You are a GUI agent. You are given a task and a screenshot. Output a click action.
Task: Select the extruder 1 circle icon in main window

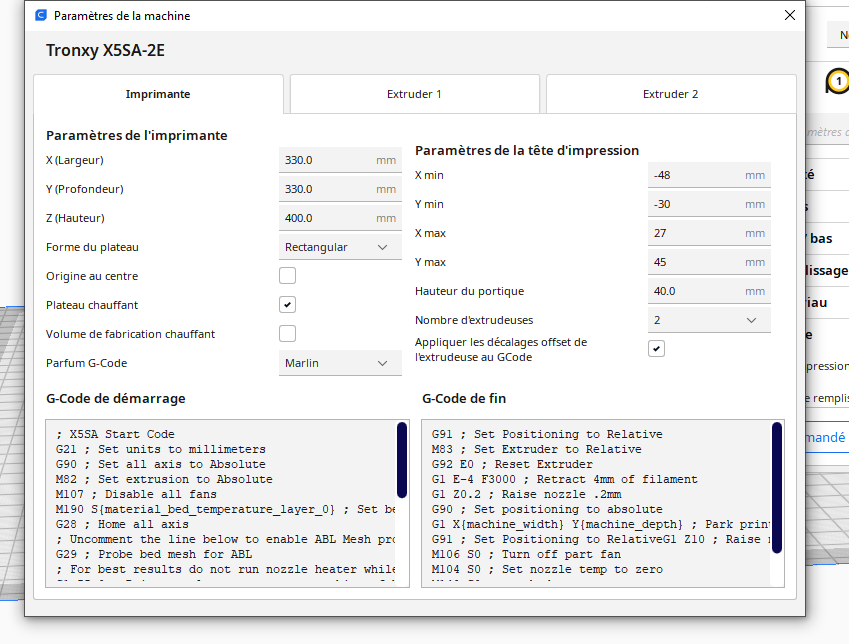(838, 81)
